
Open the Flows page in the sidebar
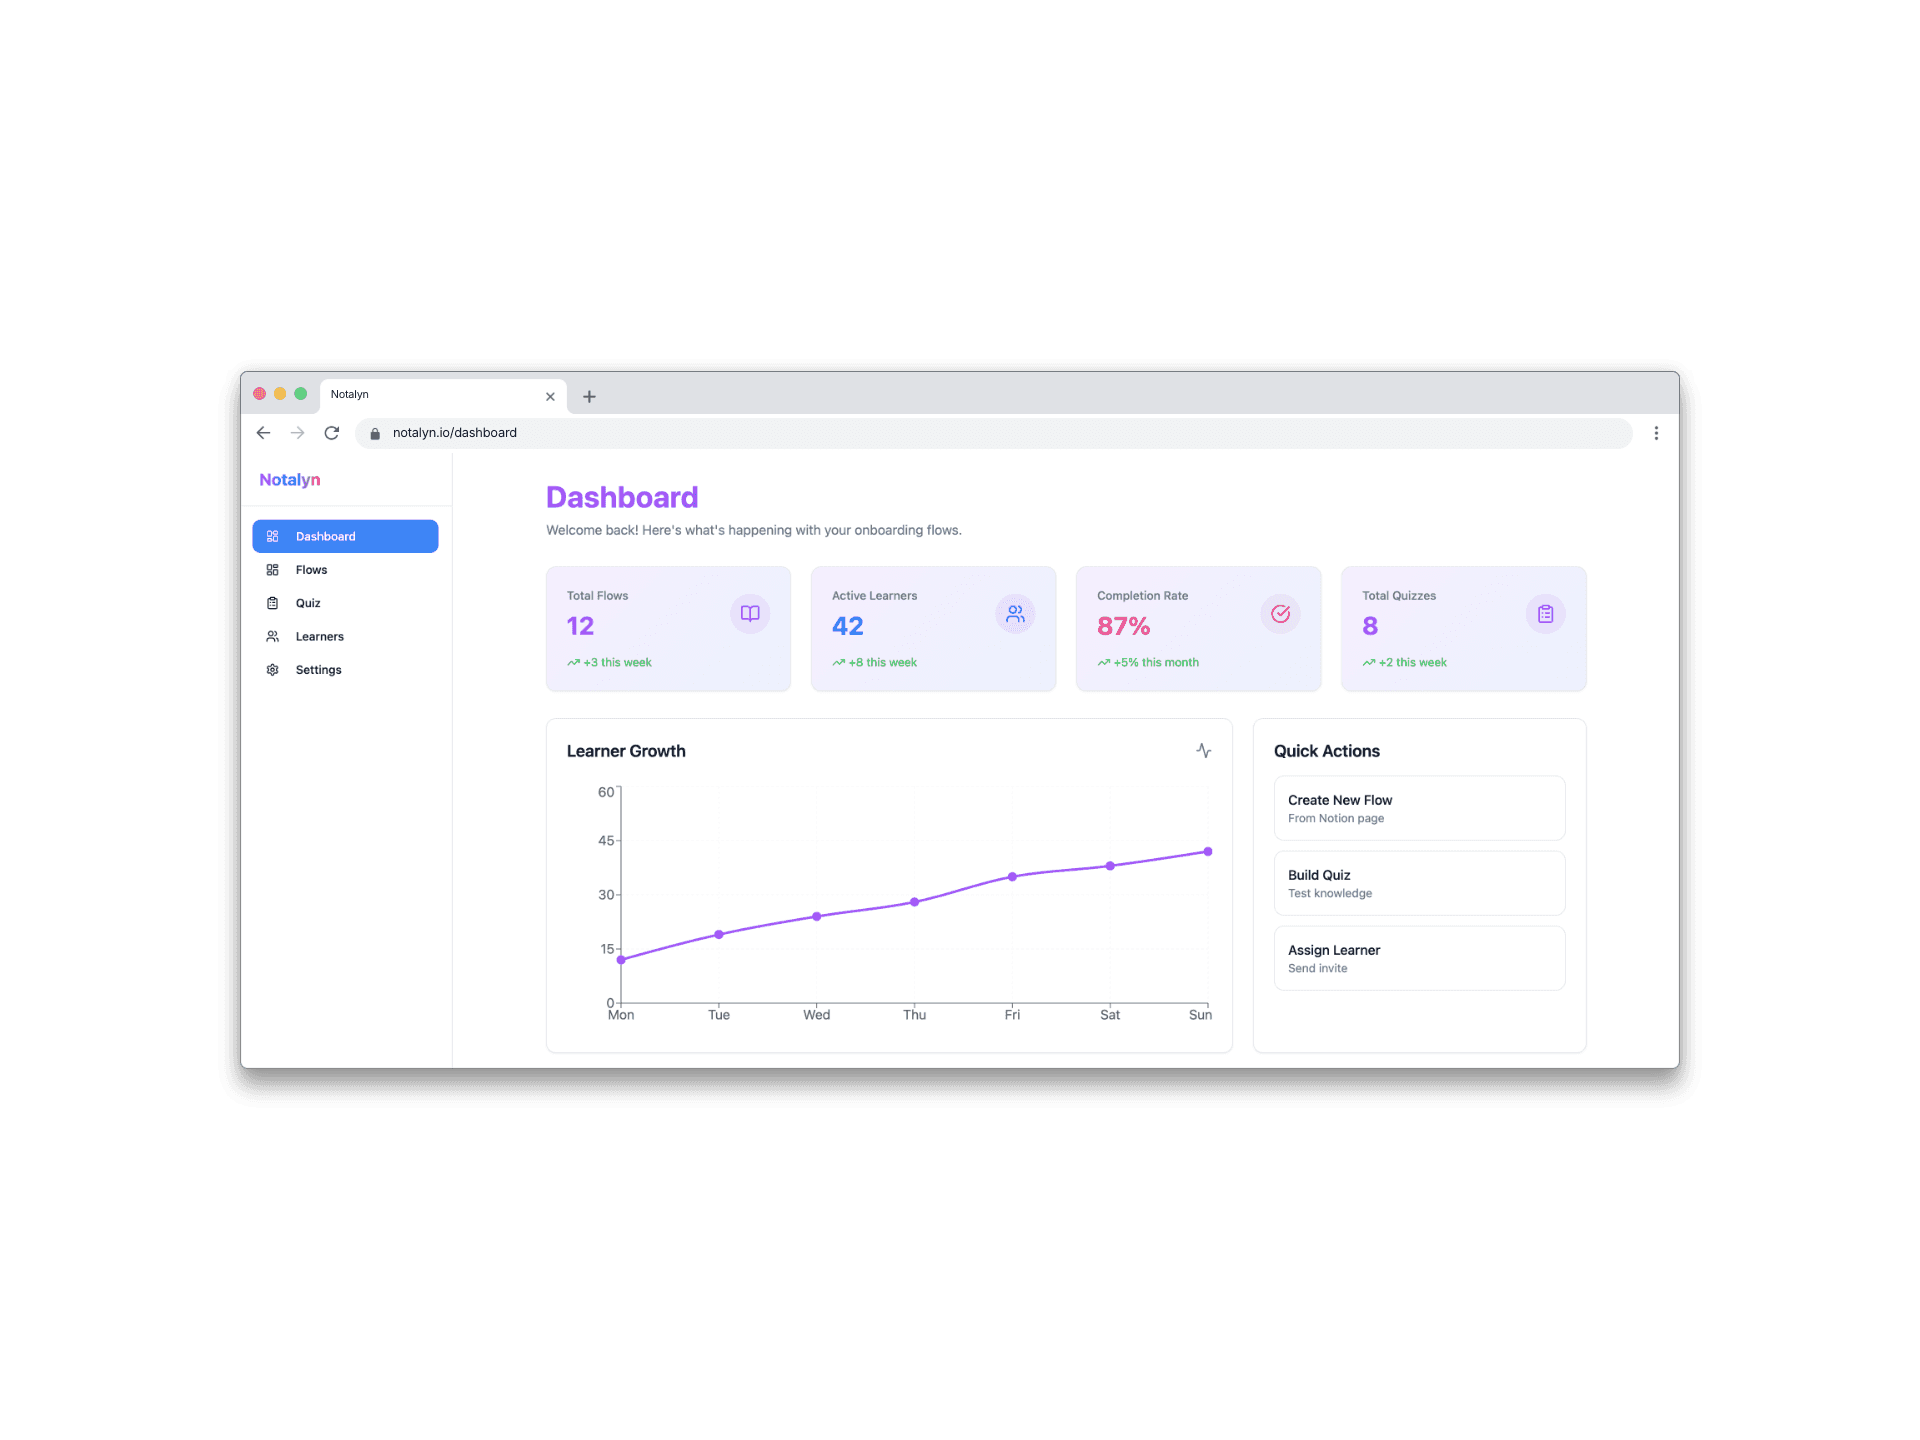(311, 570)
